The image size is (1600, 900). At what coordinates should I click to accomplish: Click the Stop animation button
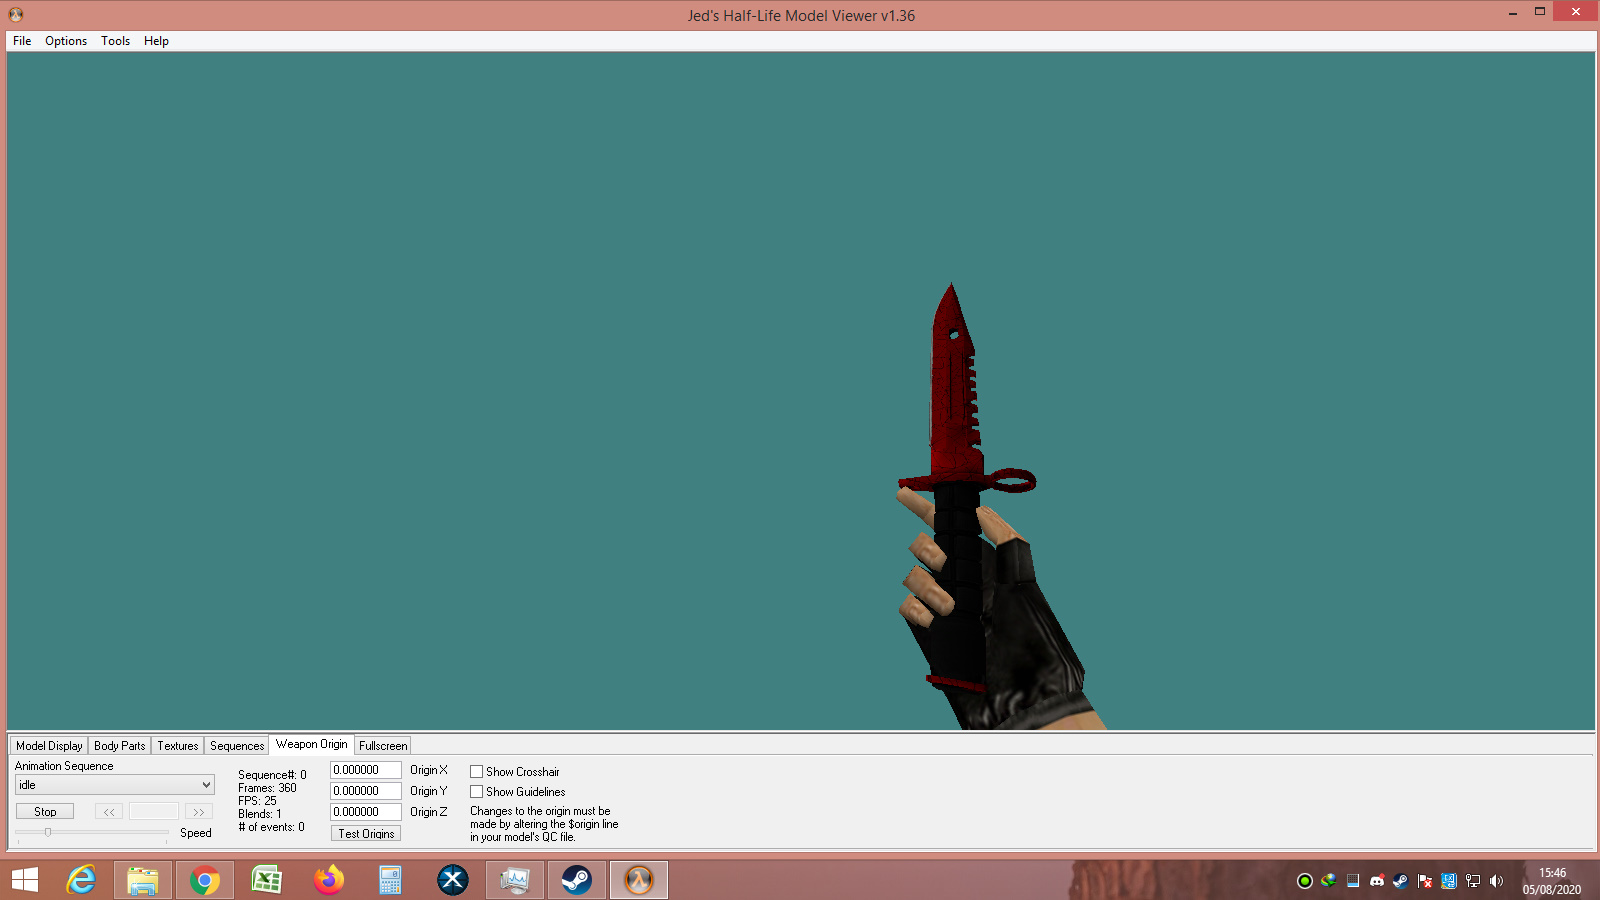[x=45, y=812]
